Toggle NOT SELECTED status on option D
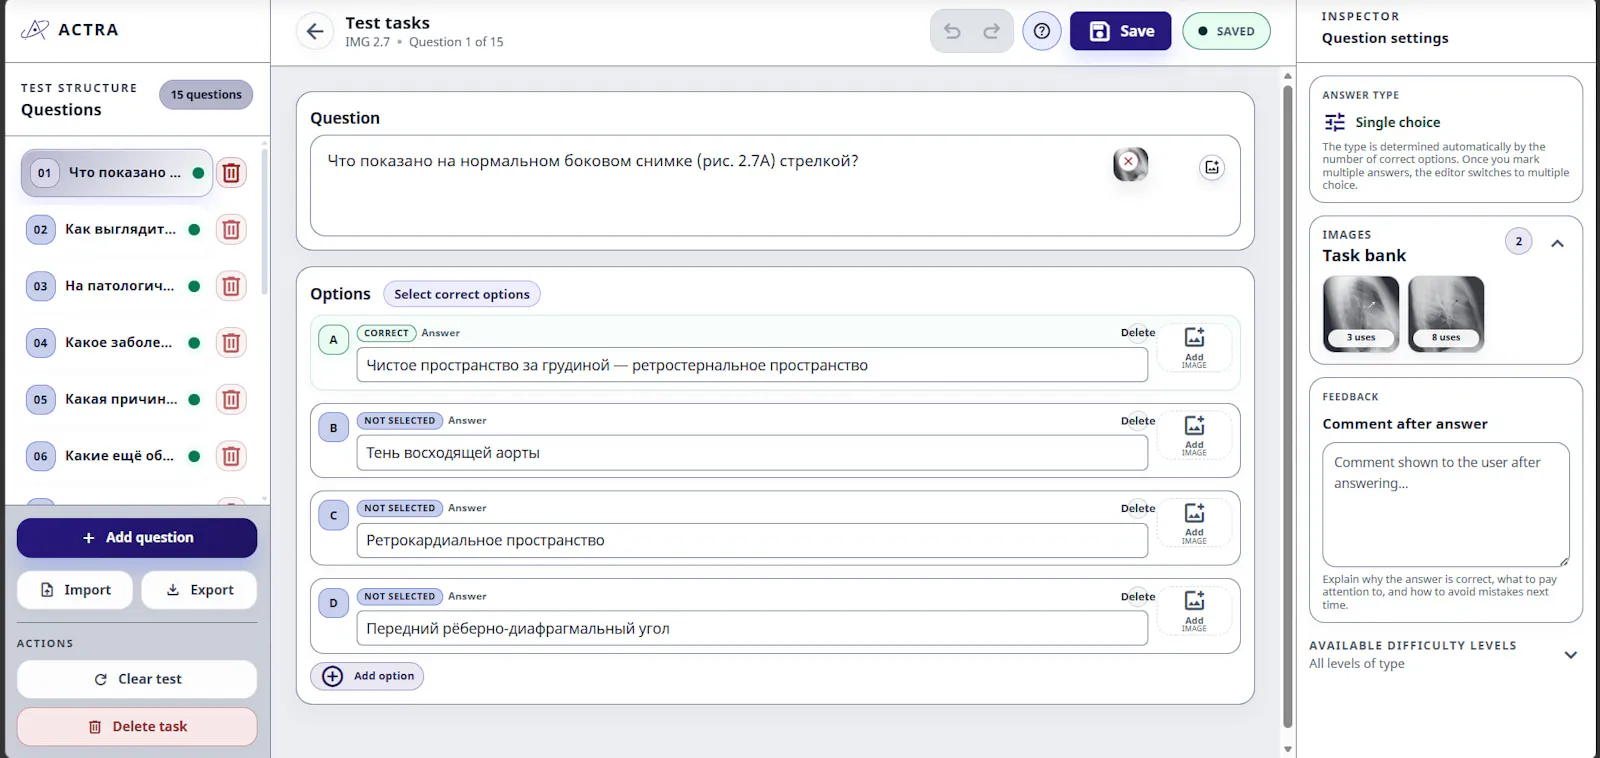1600x758 pixels. (x=400, y=596)
